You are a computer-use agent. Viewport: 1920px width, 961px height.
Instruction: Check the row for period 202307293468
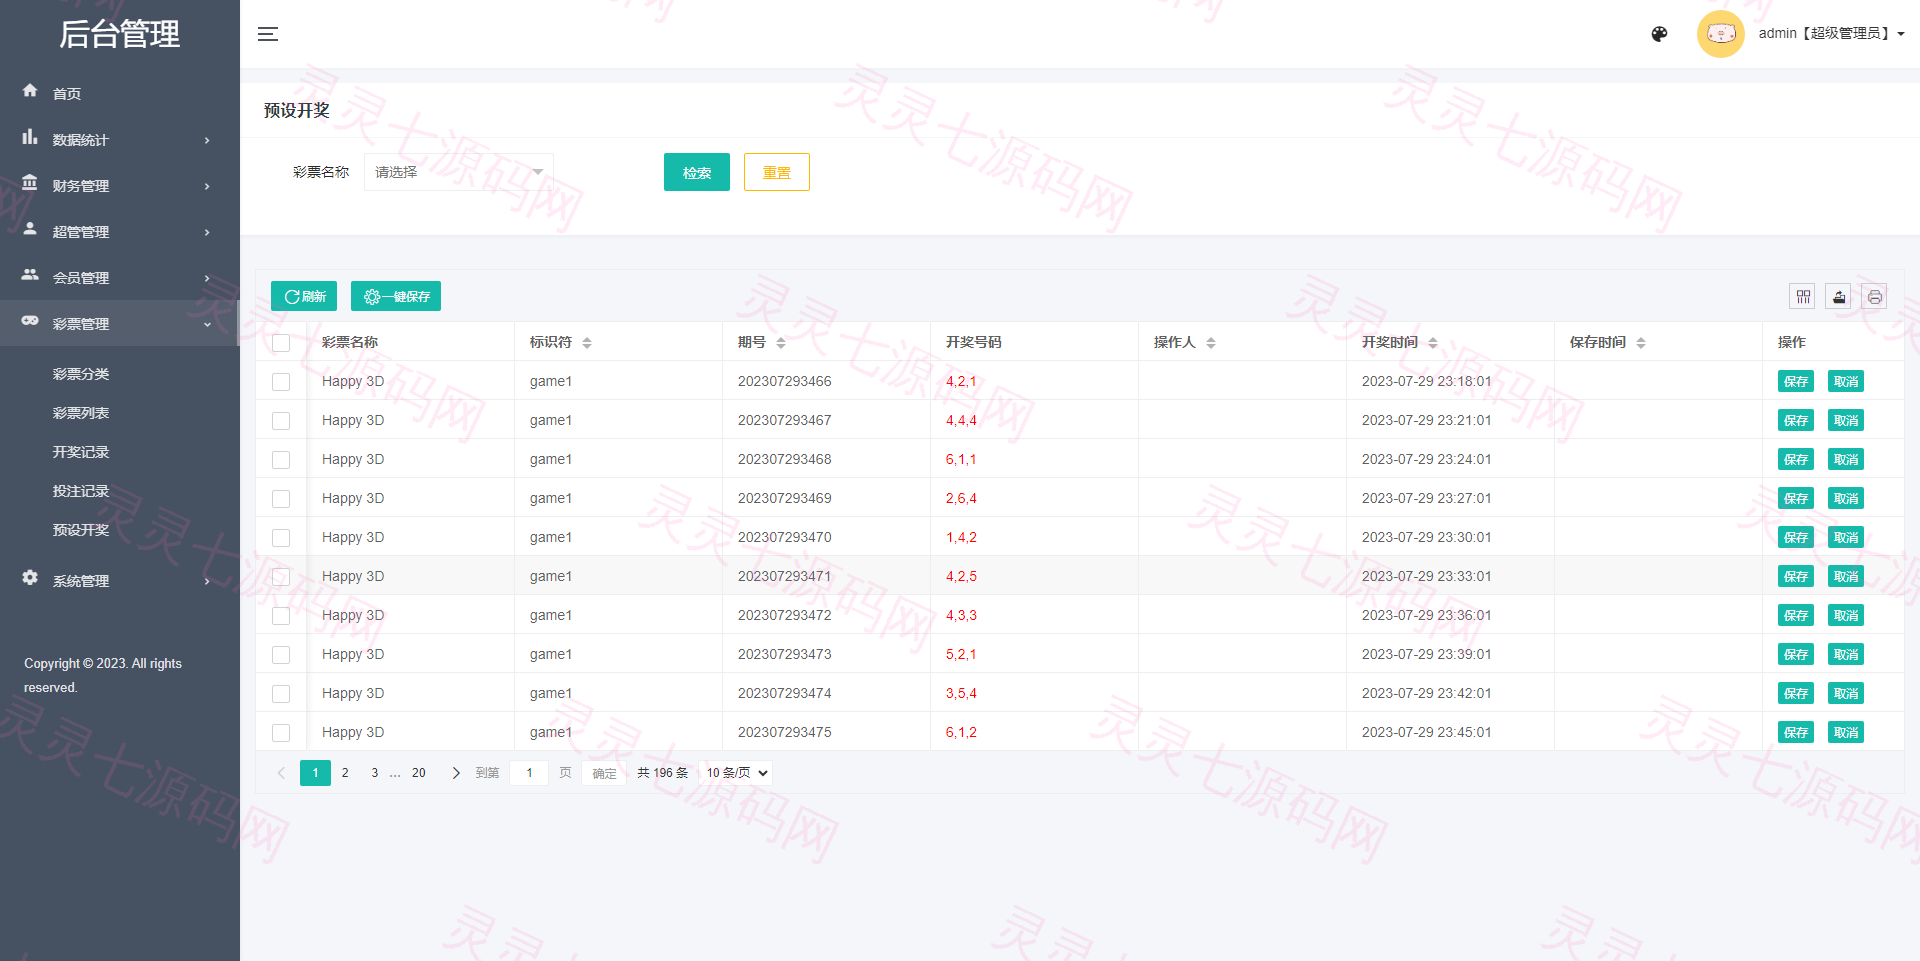(281, 460)
